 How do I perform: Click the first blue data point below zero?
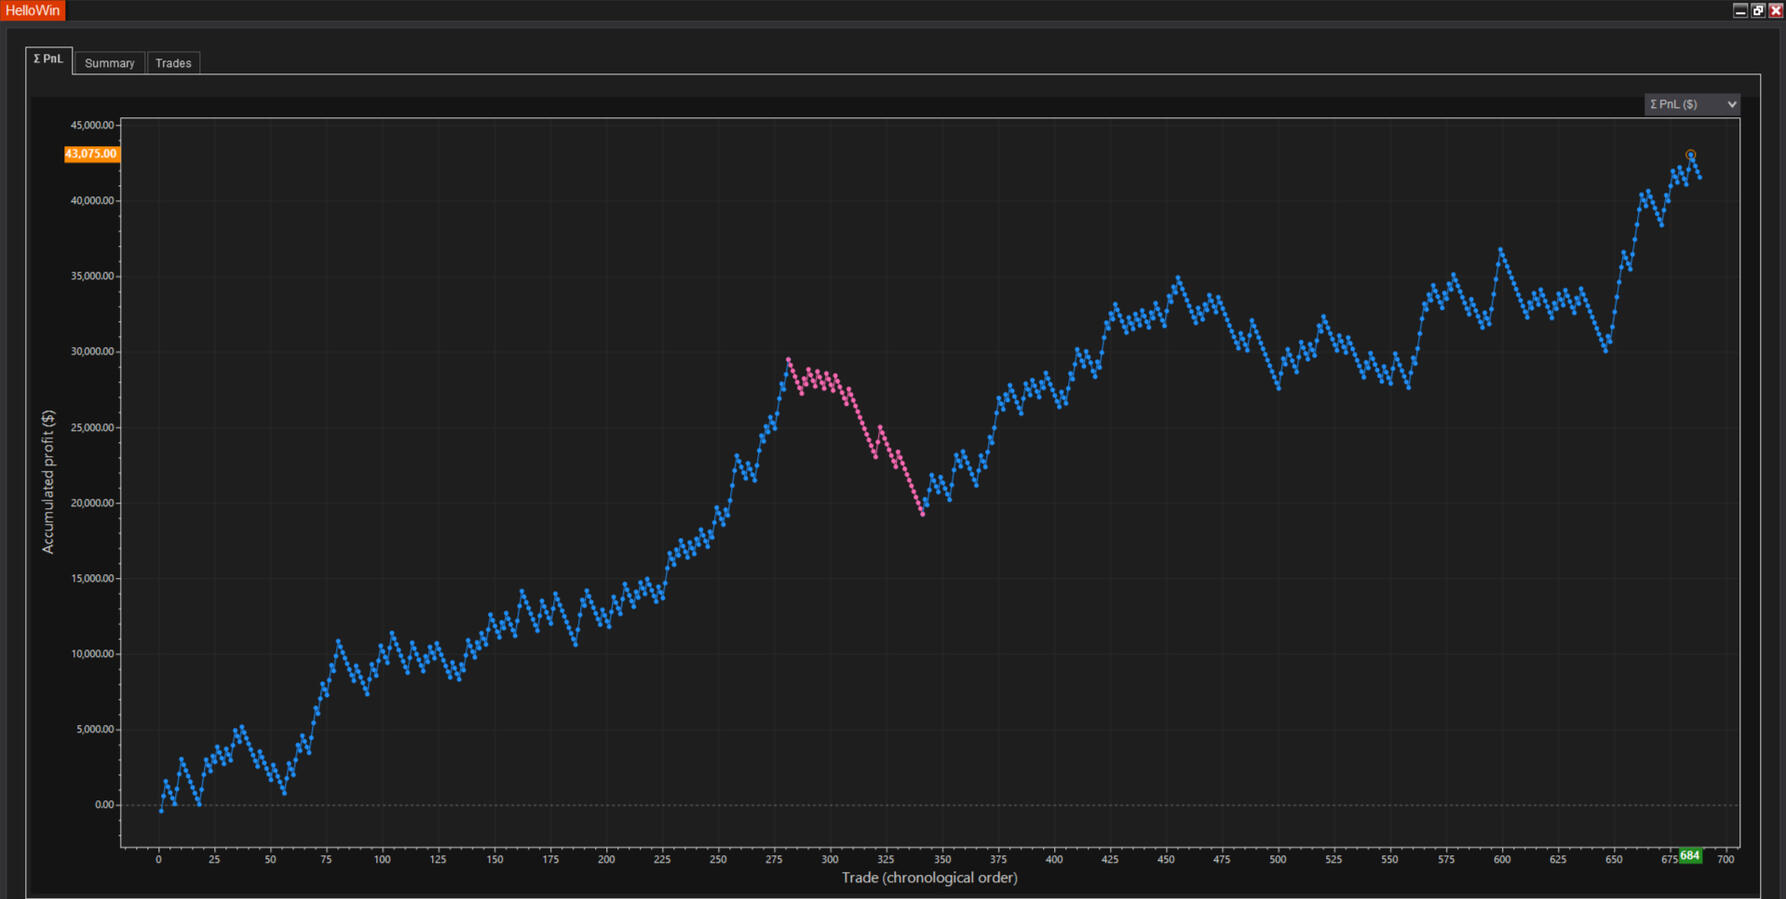161,811
